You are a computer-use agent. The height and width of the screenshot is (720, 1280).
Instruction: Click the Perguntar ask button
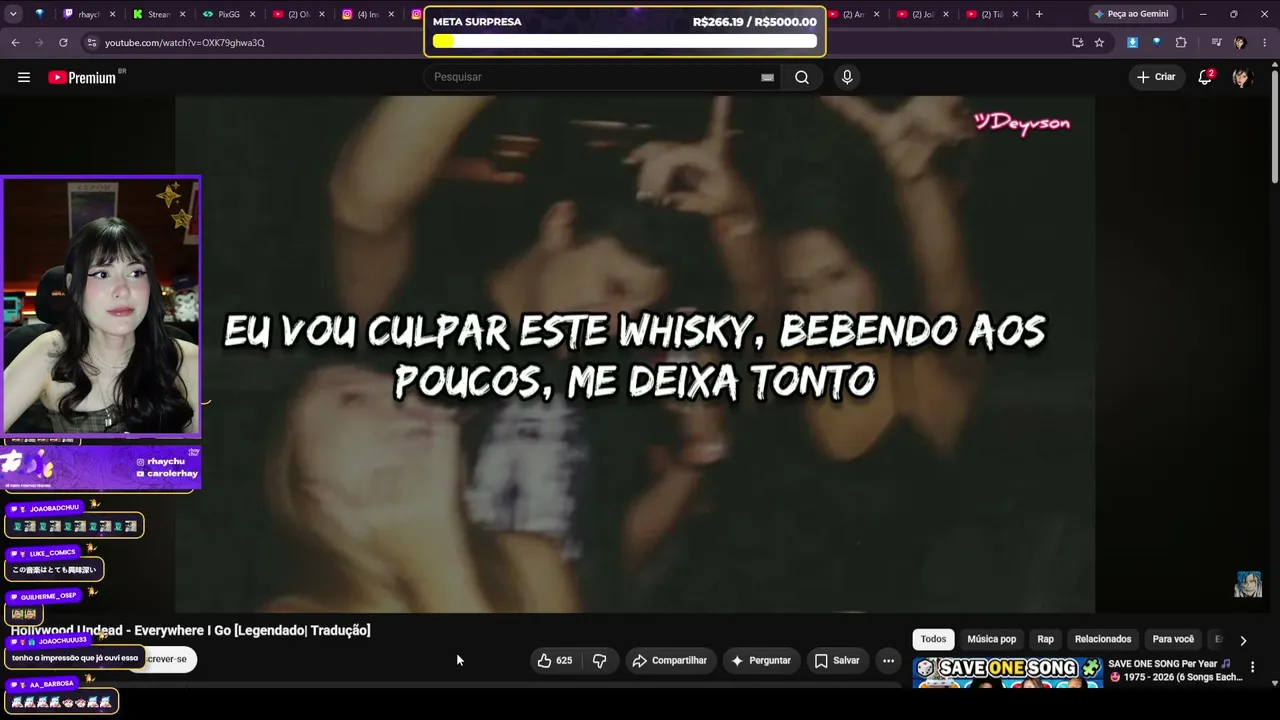pyautogui.click(x=761, y=660)
